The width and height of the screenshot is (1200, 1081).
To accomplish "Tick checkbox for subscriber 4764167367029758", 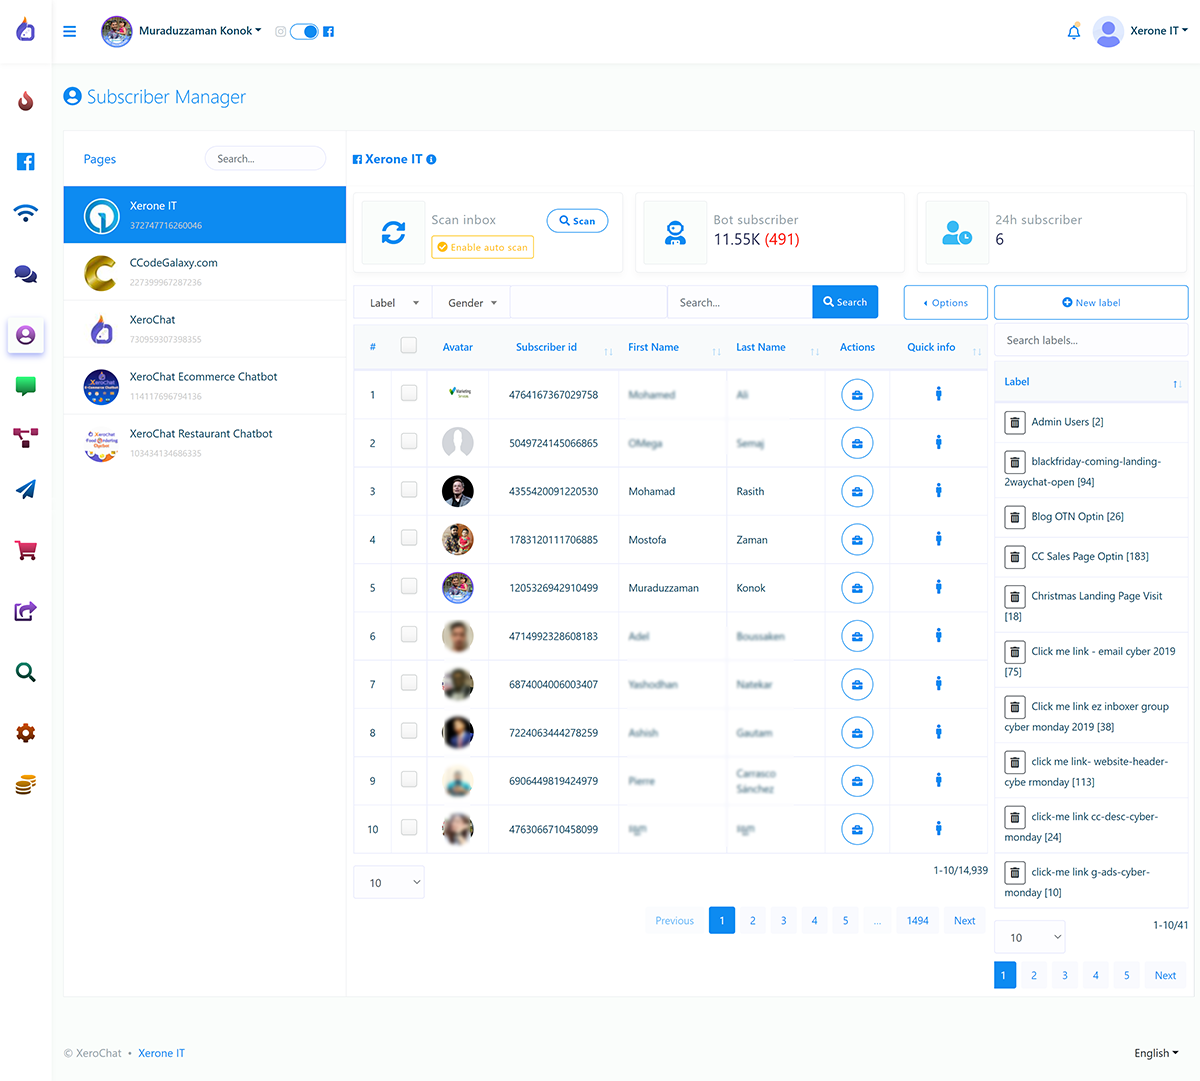I will 408,393.
